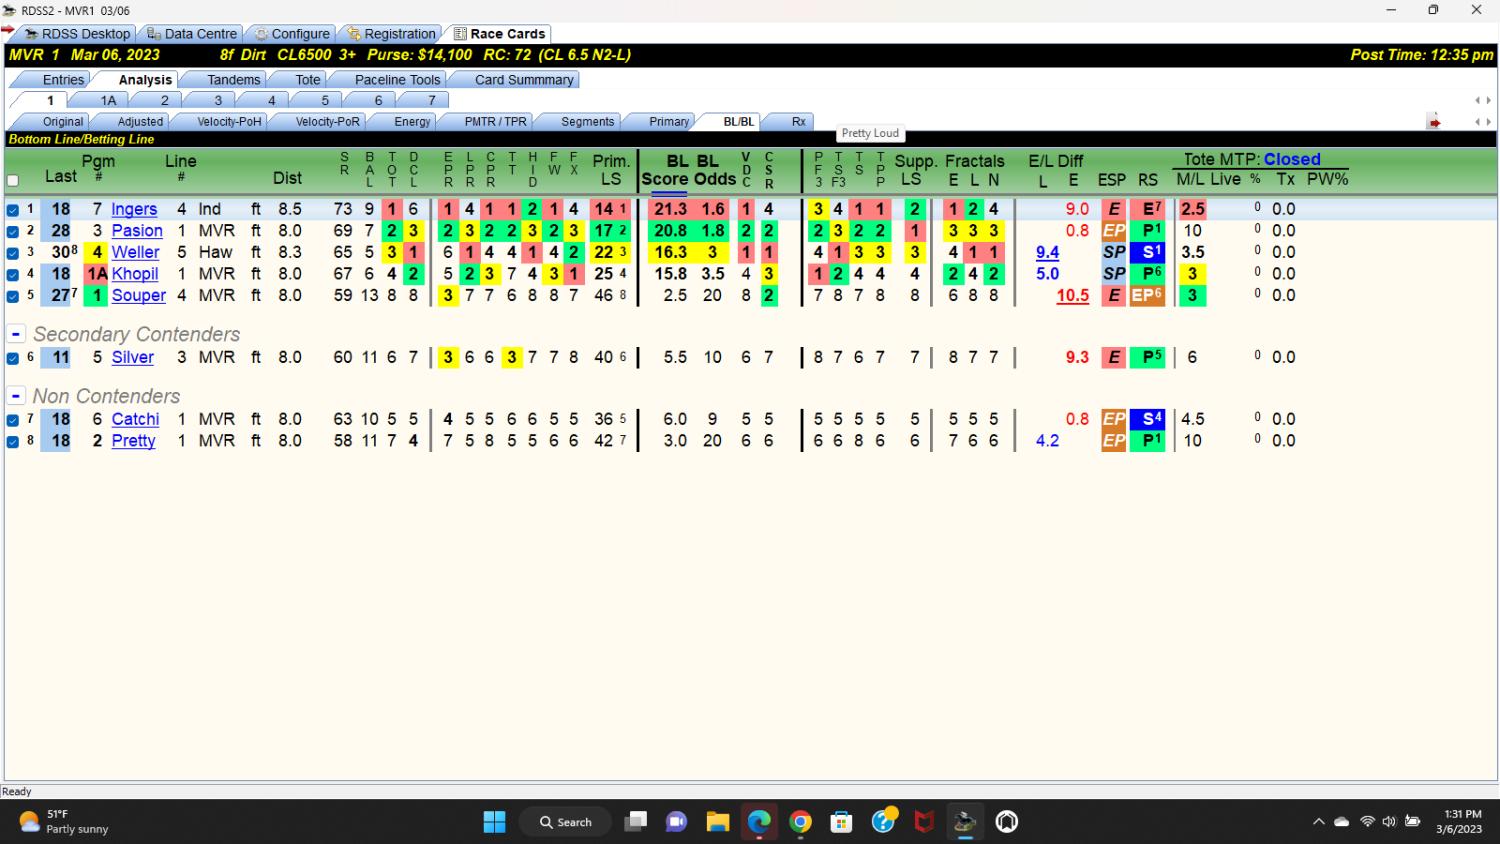Click the Wi-Fi network tray icon

[1367, 822]
